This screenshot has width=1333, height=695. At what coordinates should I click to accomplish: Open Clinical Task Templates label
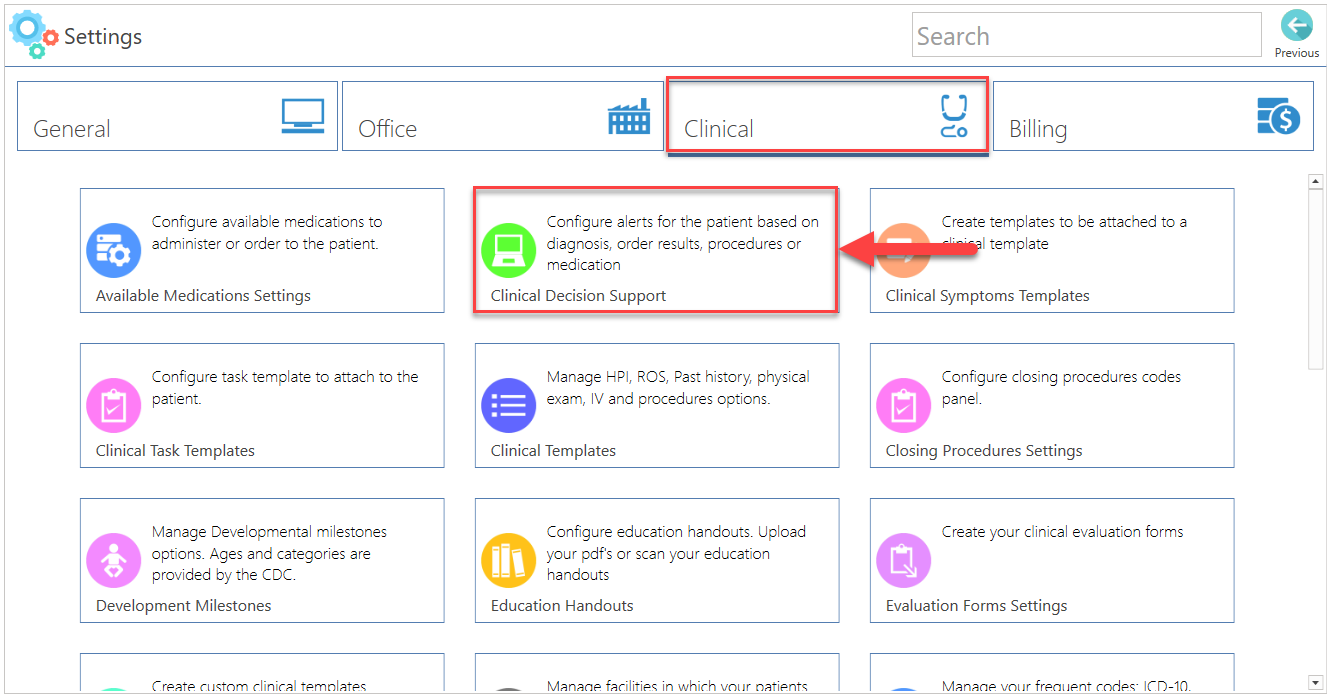tap(175, 451)
